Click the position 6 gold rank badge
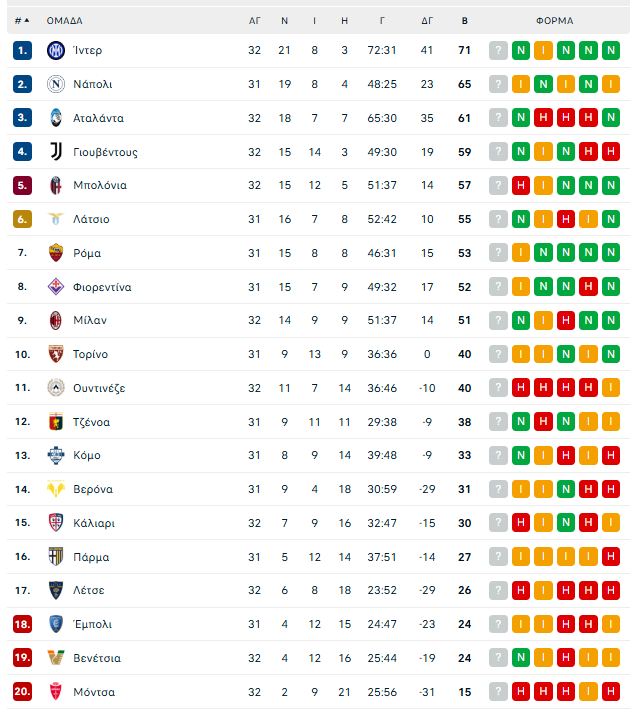634x718 pixels. tap(22, 219)
